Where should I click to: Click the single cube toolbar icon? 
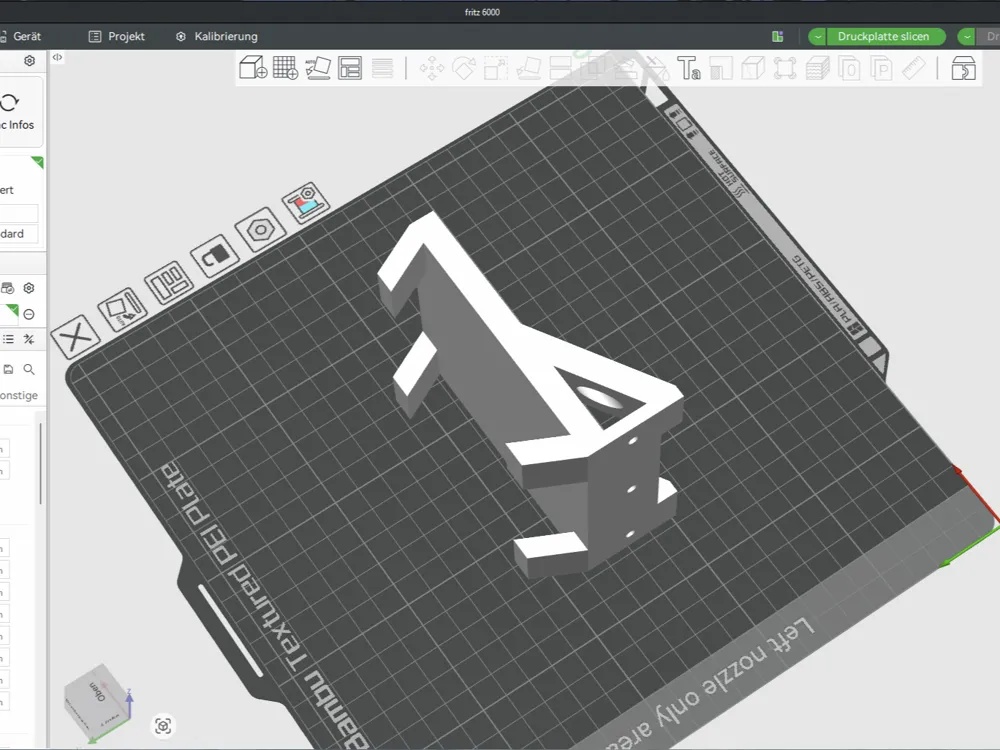tap(753, 68)
